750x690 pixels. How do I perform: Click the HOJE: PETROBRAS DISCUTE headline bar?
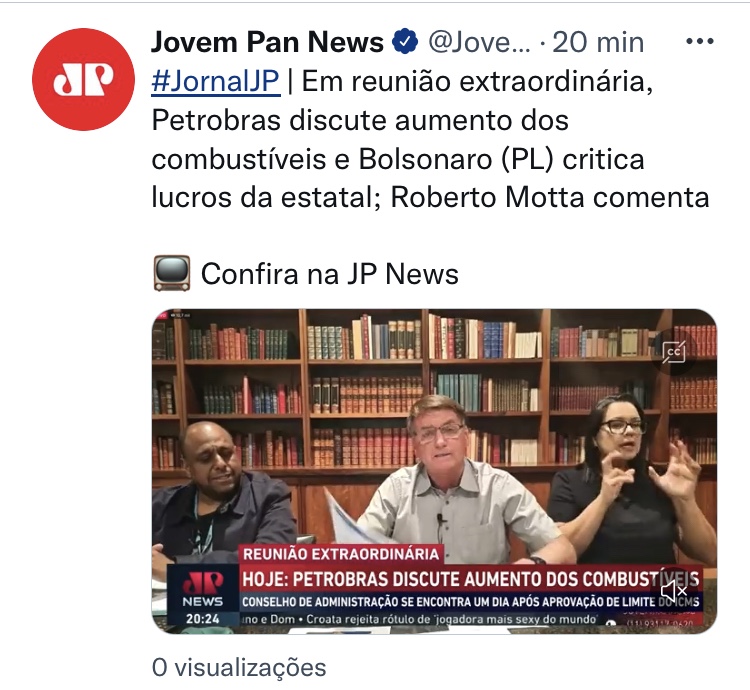coord(471,579)
